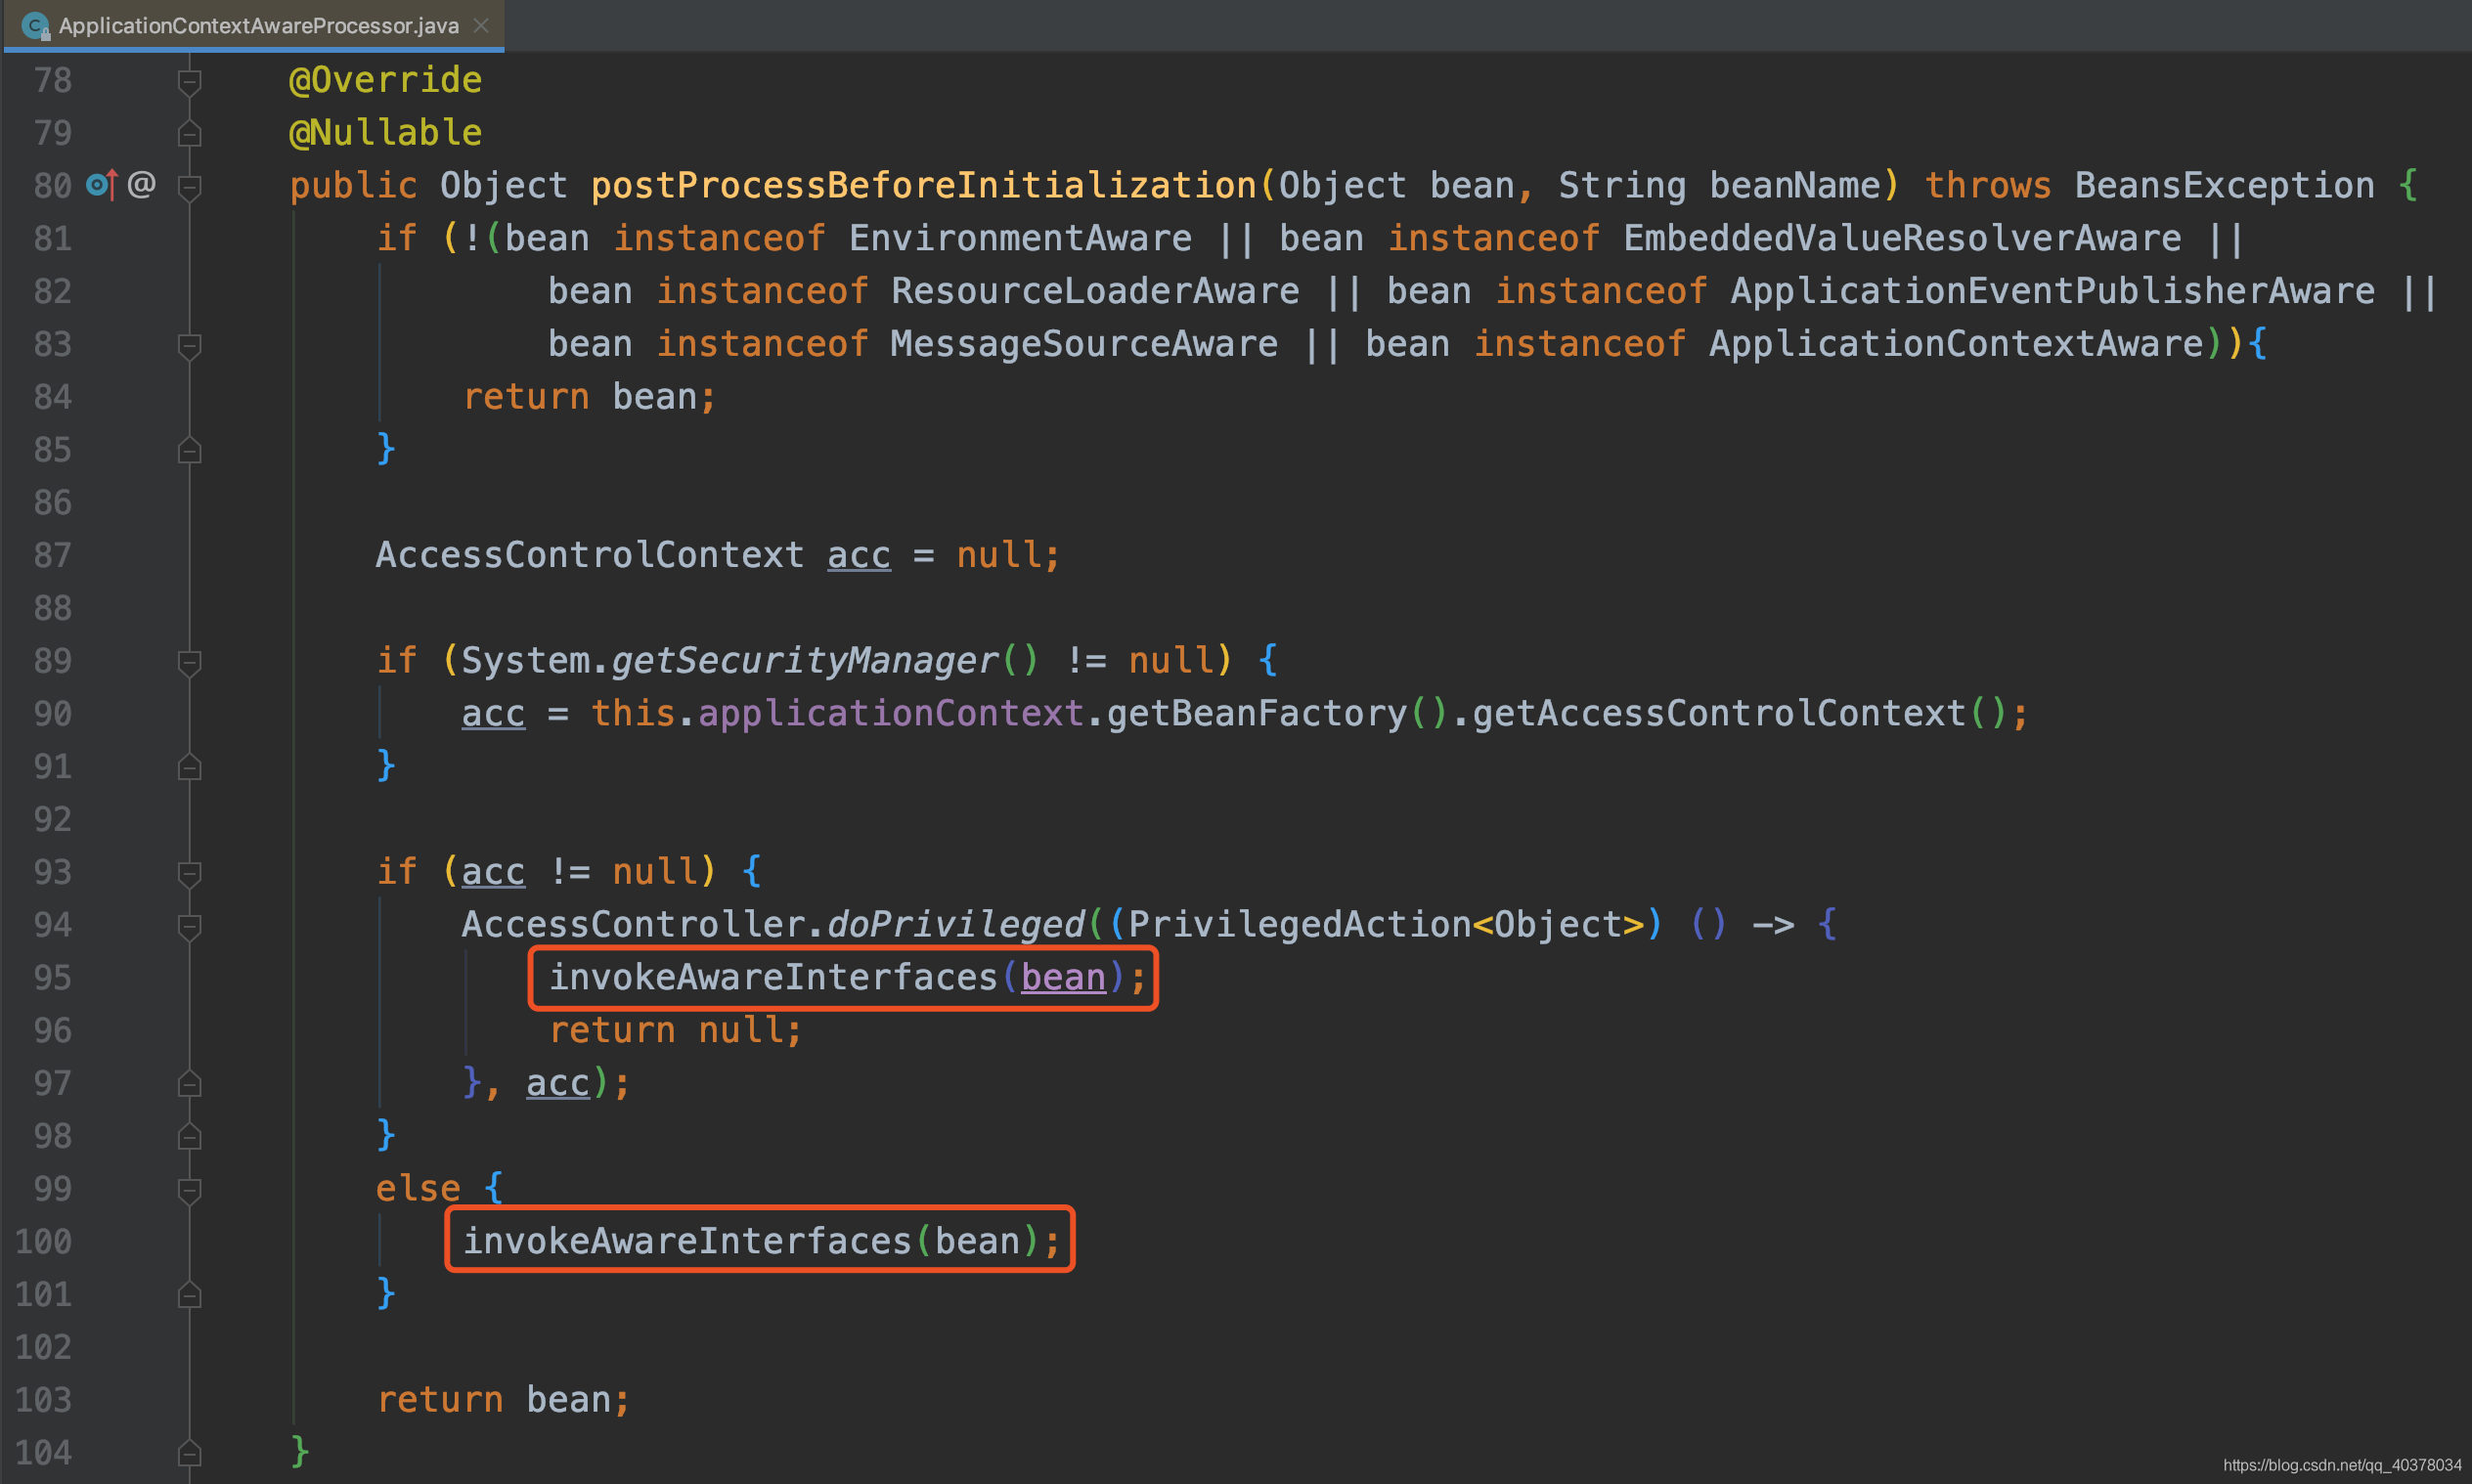Viewport: 2472px width, 1484px height.
Task: Click the 'throws' keyword on line 80
Action: pyautogui.click(x=1988, y=185)
